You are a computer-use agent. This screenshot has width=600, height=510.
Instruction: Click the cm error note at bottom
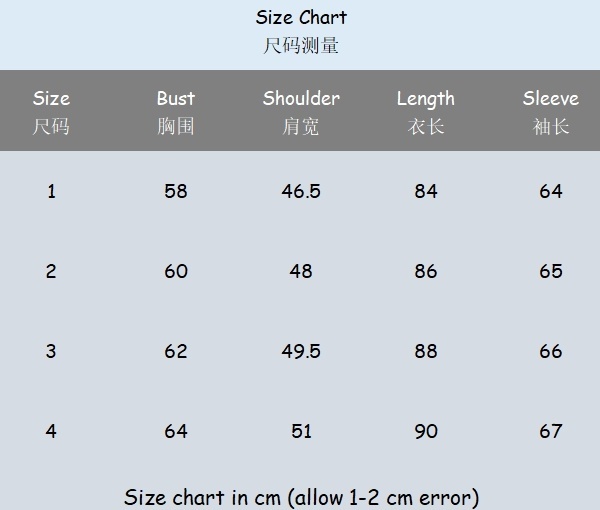(x=301, y=497)
